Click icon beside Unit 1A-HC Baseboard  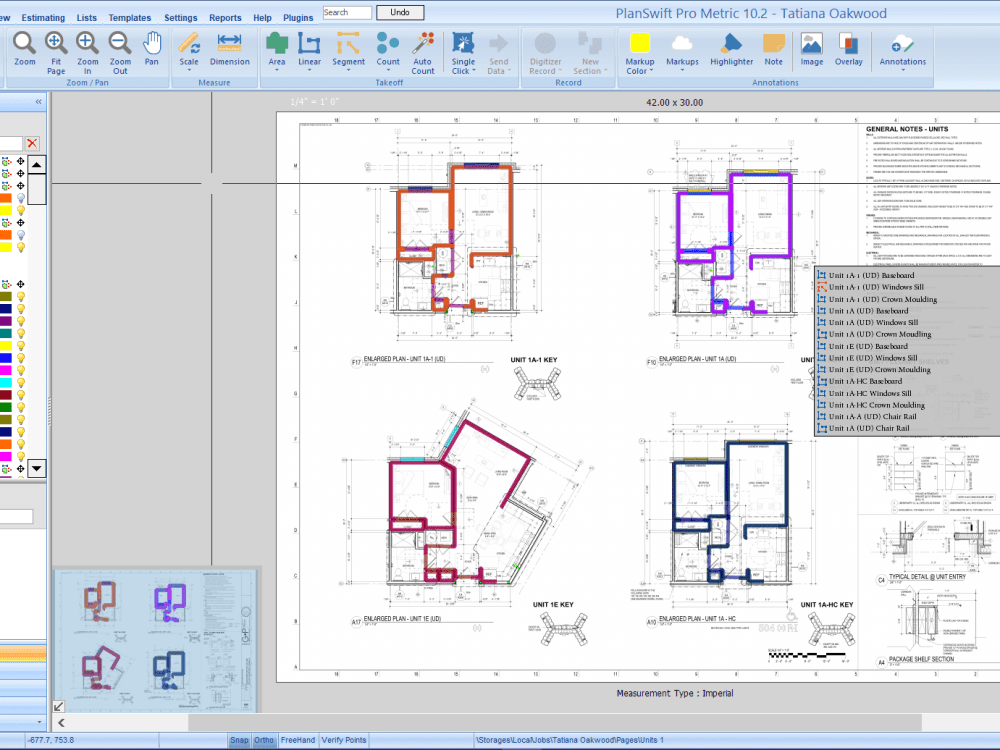click(x=822, y=381)
